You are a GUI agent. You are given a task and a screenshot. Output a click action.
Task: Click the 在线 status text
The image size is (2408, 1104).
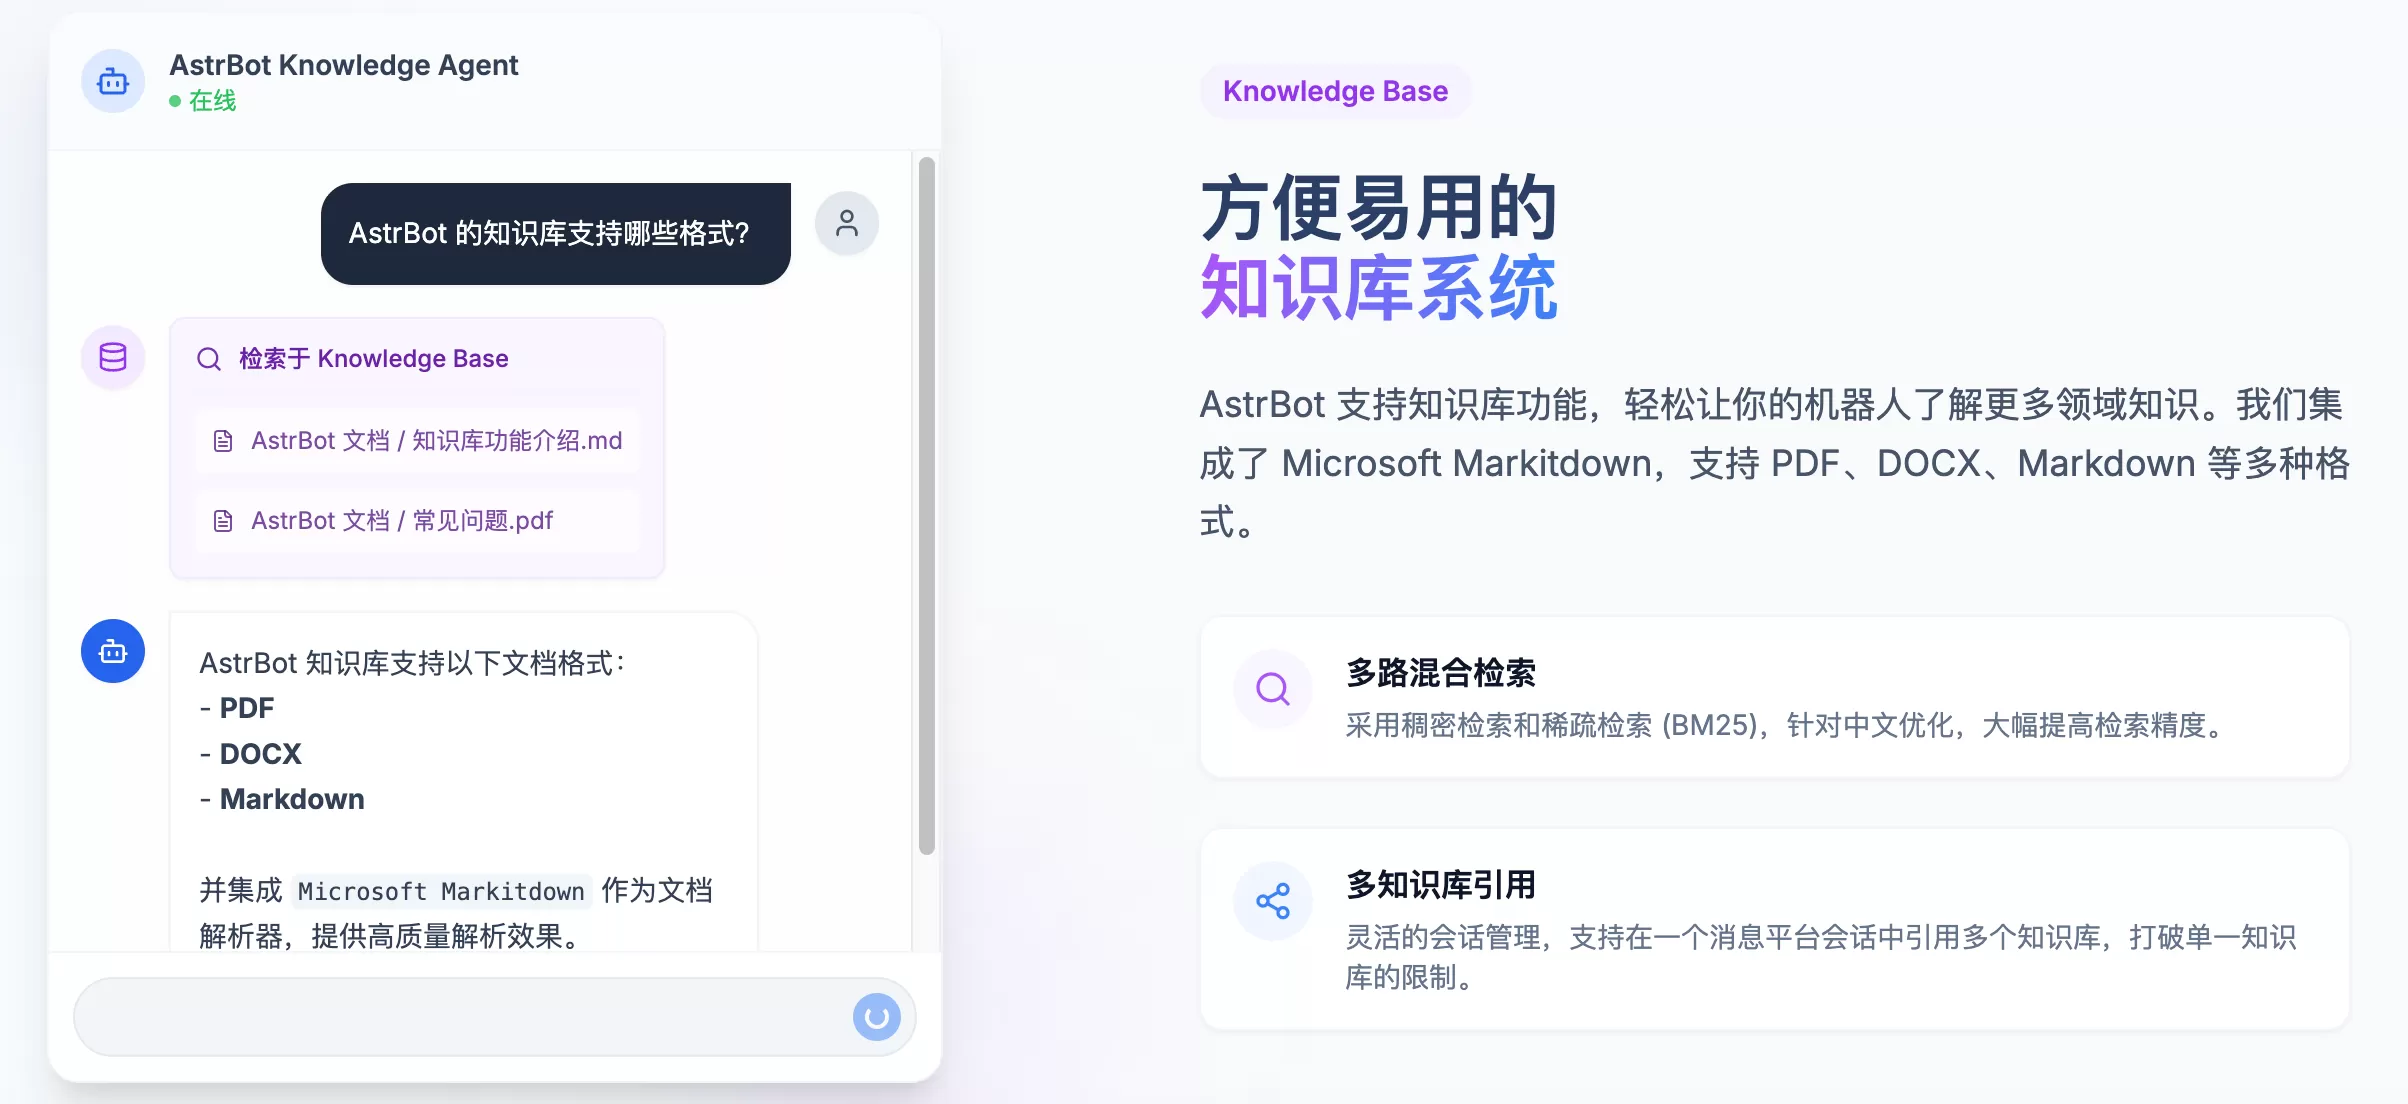213,101
